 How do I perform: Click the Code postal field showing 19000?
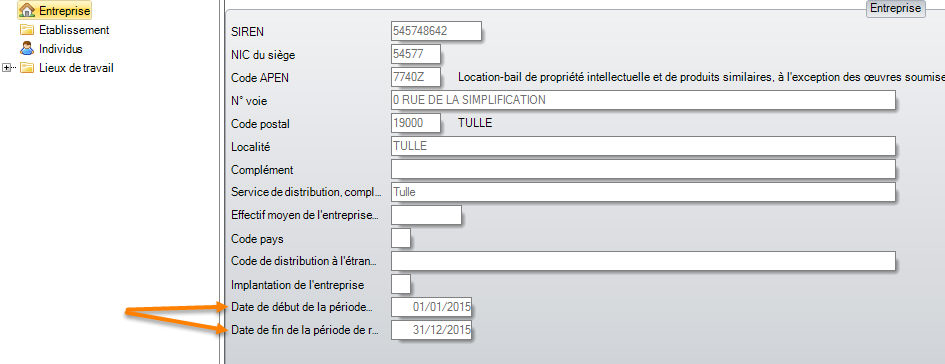point(416,123)
